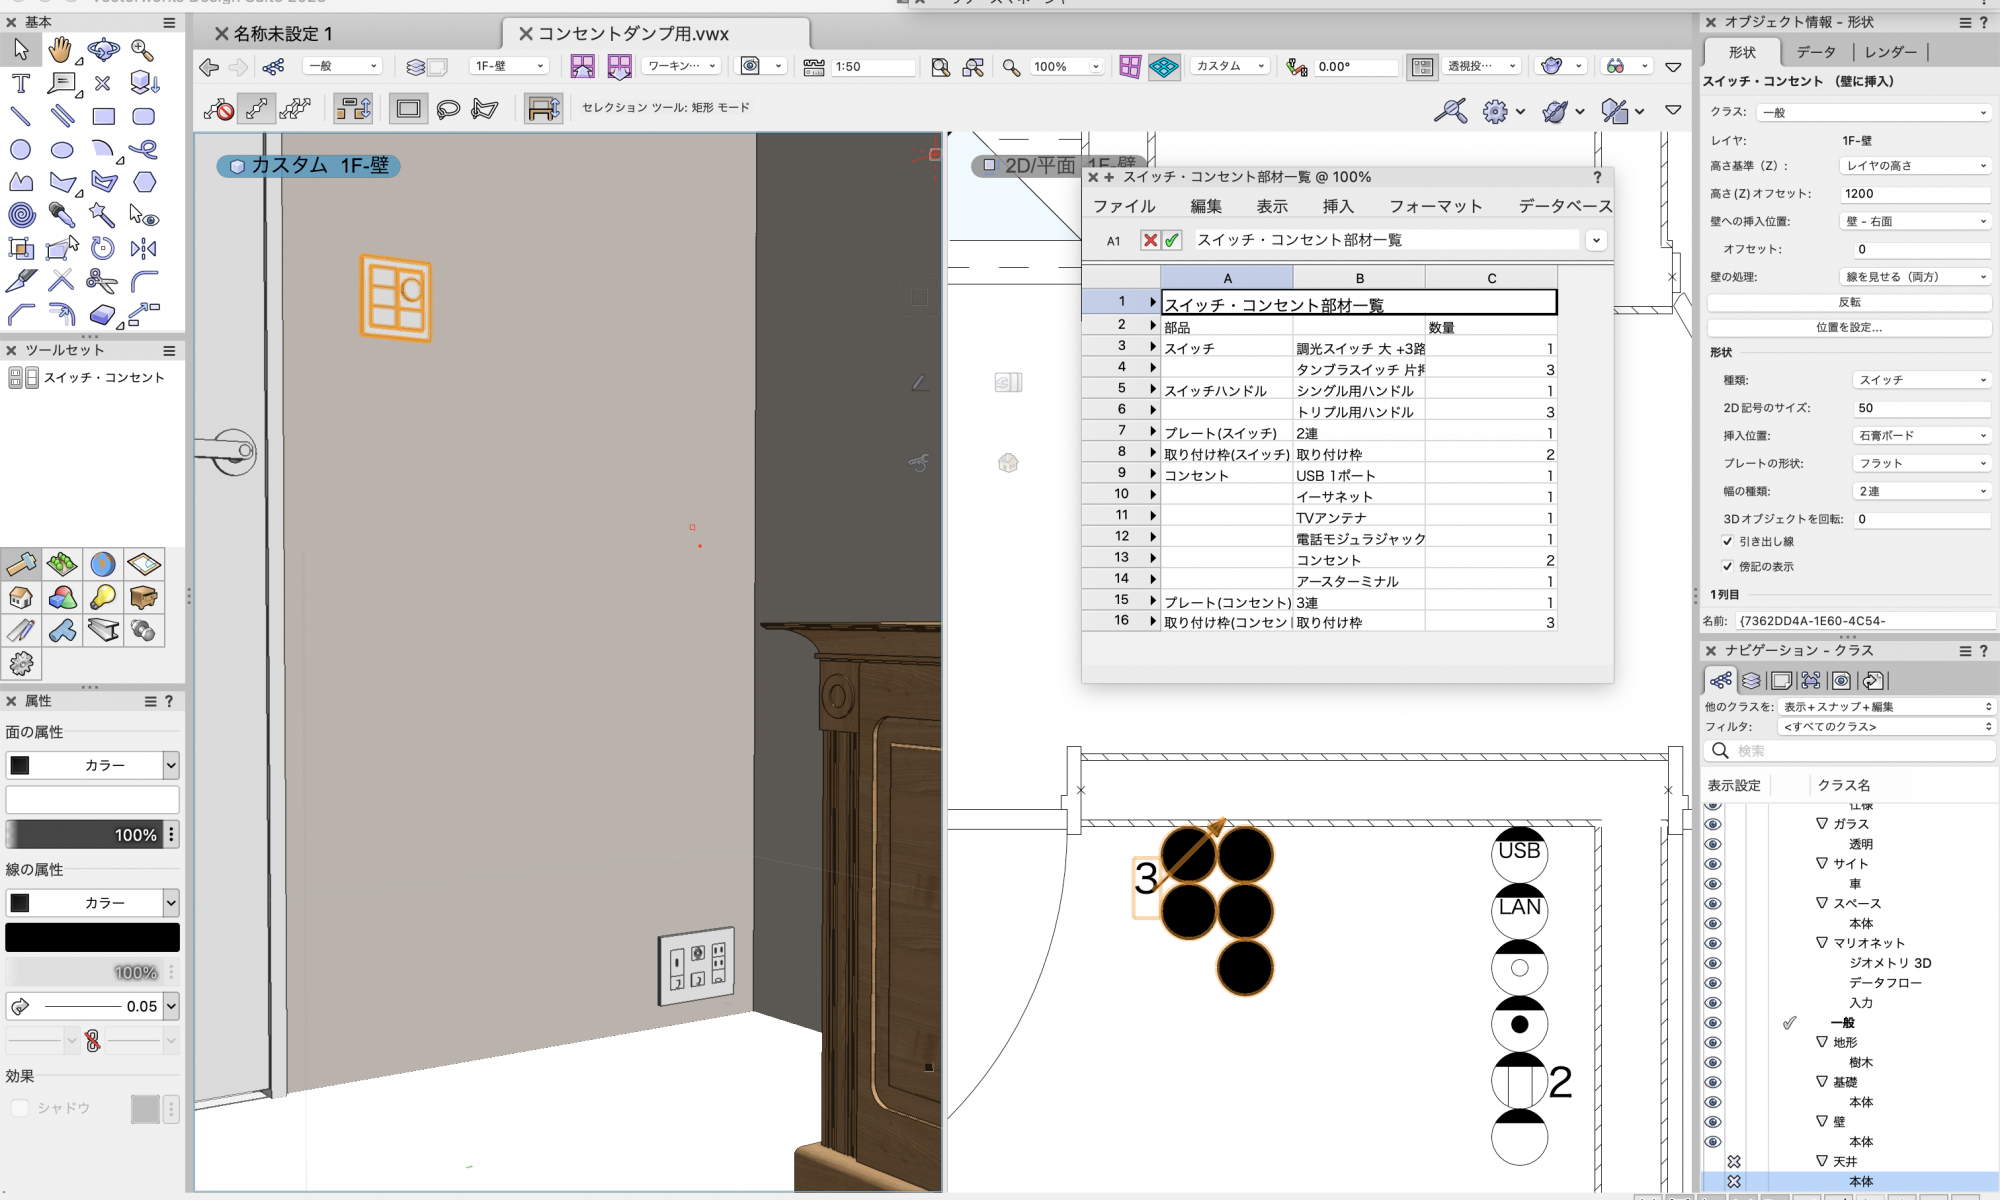Open the プレートの形状 dropdown

point(1922,463)
